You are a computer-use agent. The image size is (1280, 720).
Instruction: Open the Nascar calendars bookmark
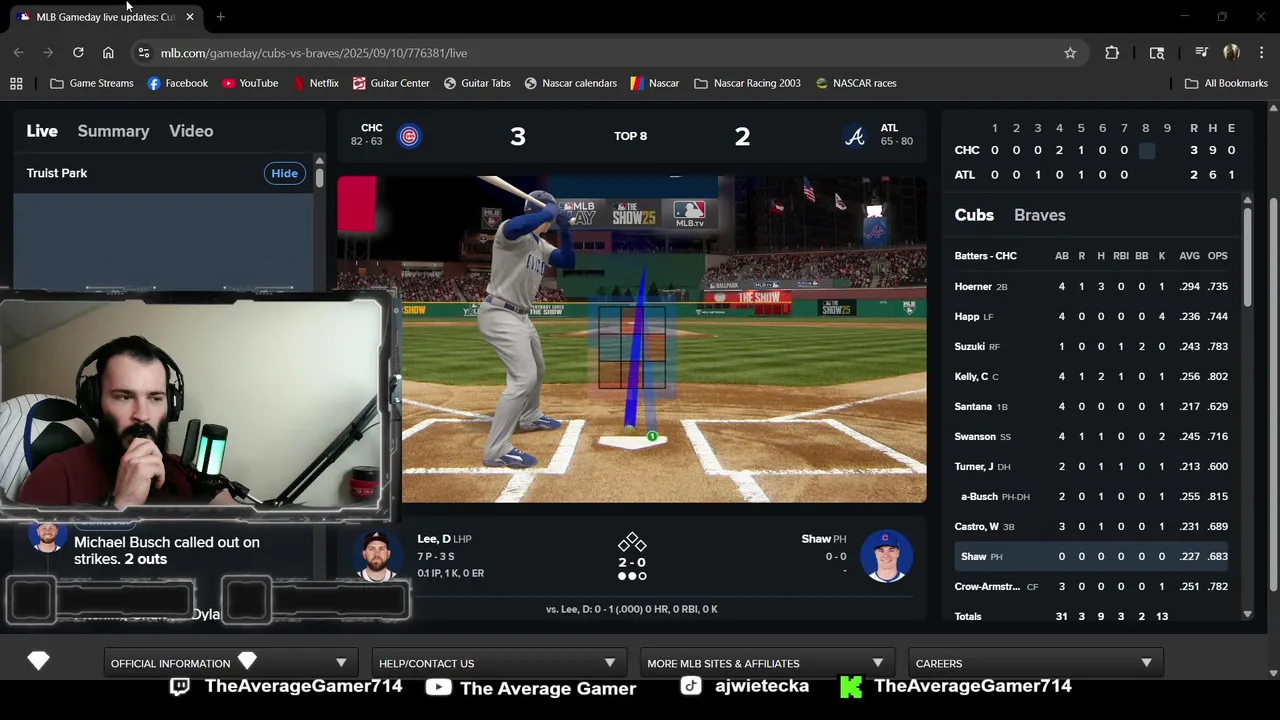coord(571,83)
